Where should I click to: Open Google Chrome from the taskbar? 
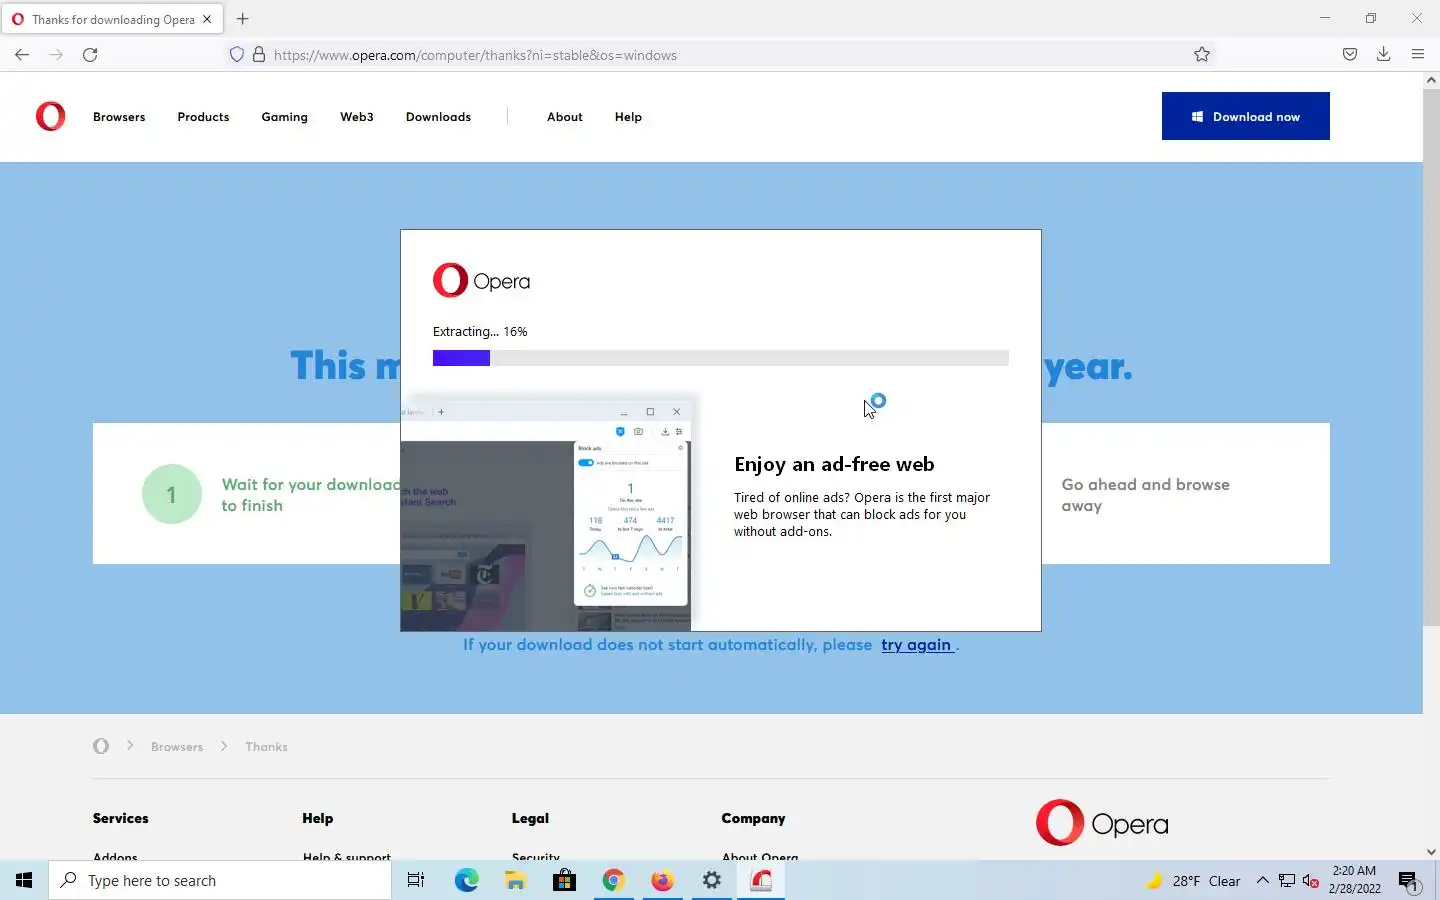tap(613, 881)
